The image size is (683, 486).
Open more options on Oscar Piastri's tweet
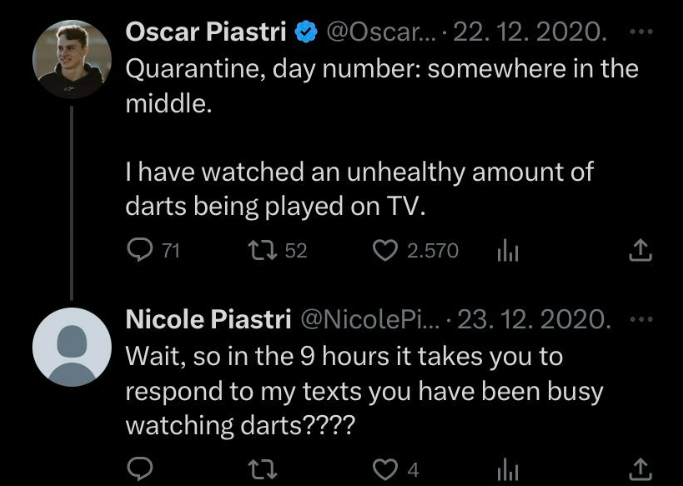point(642,31)
